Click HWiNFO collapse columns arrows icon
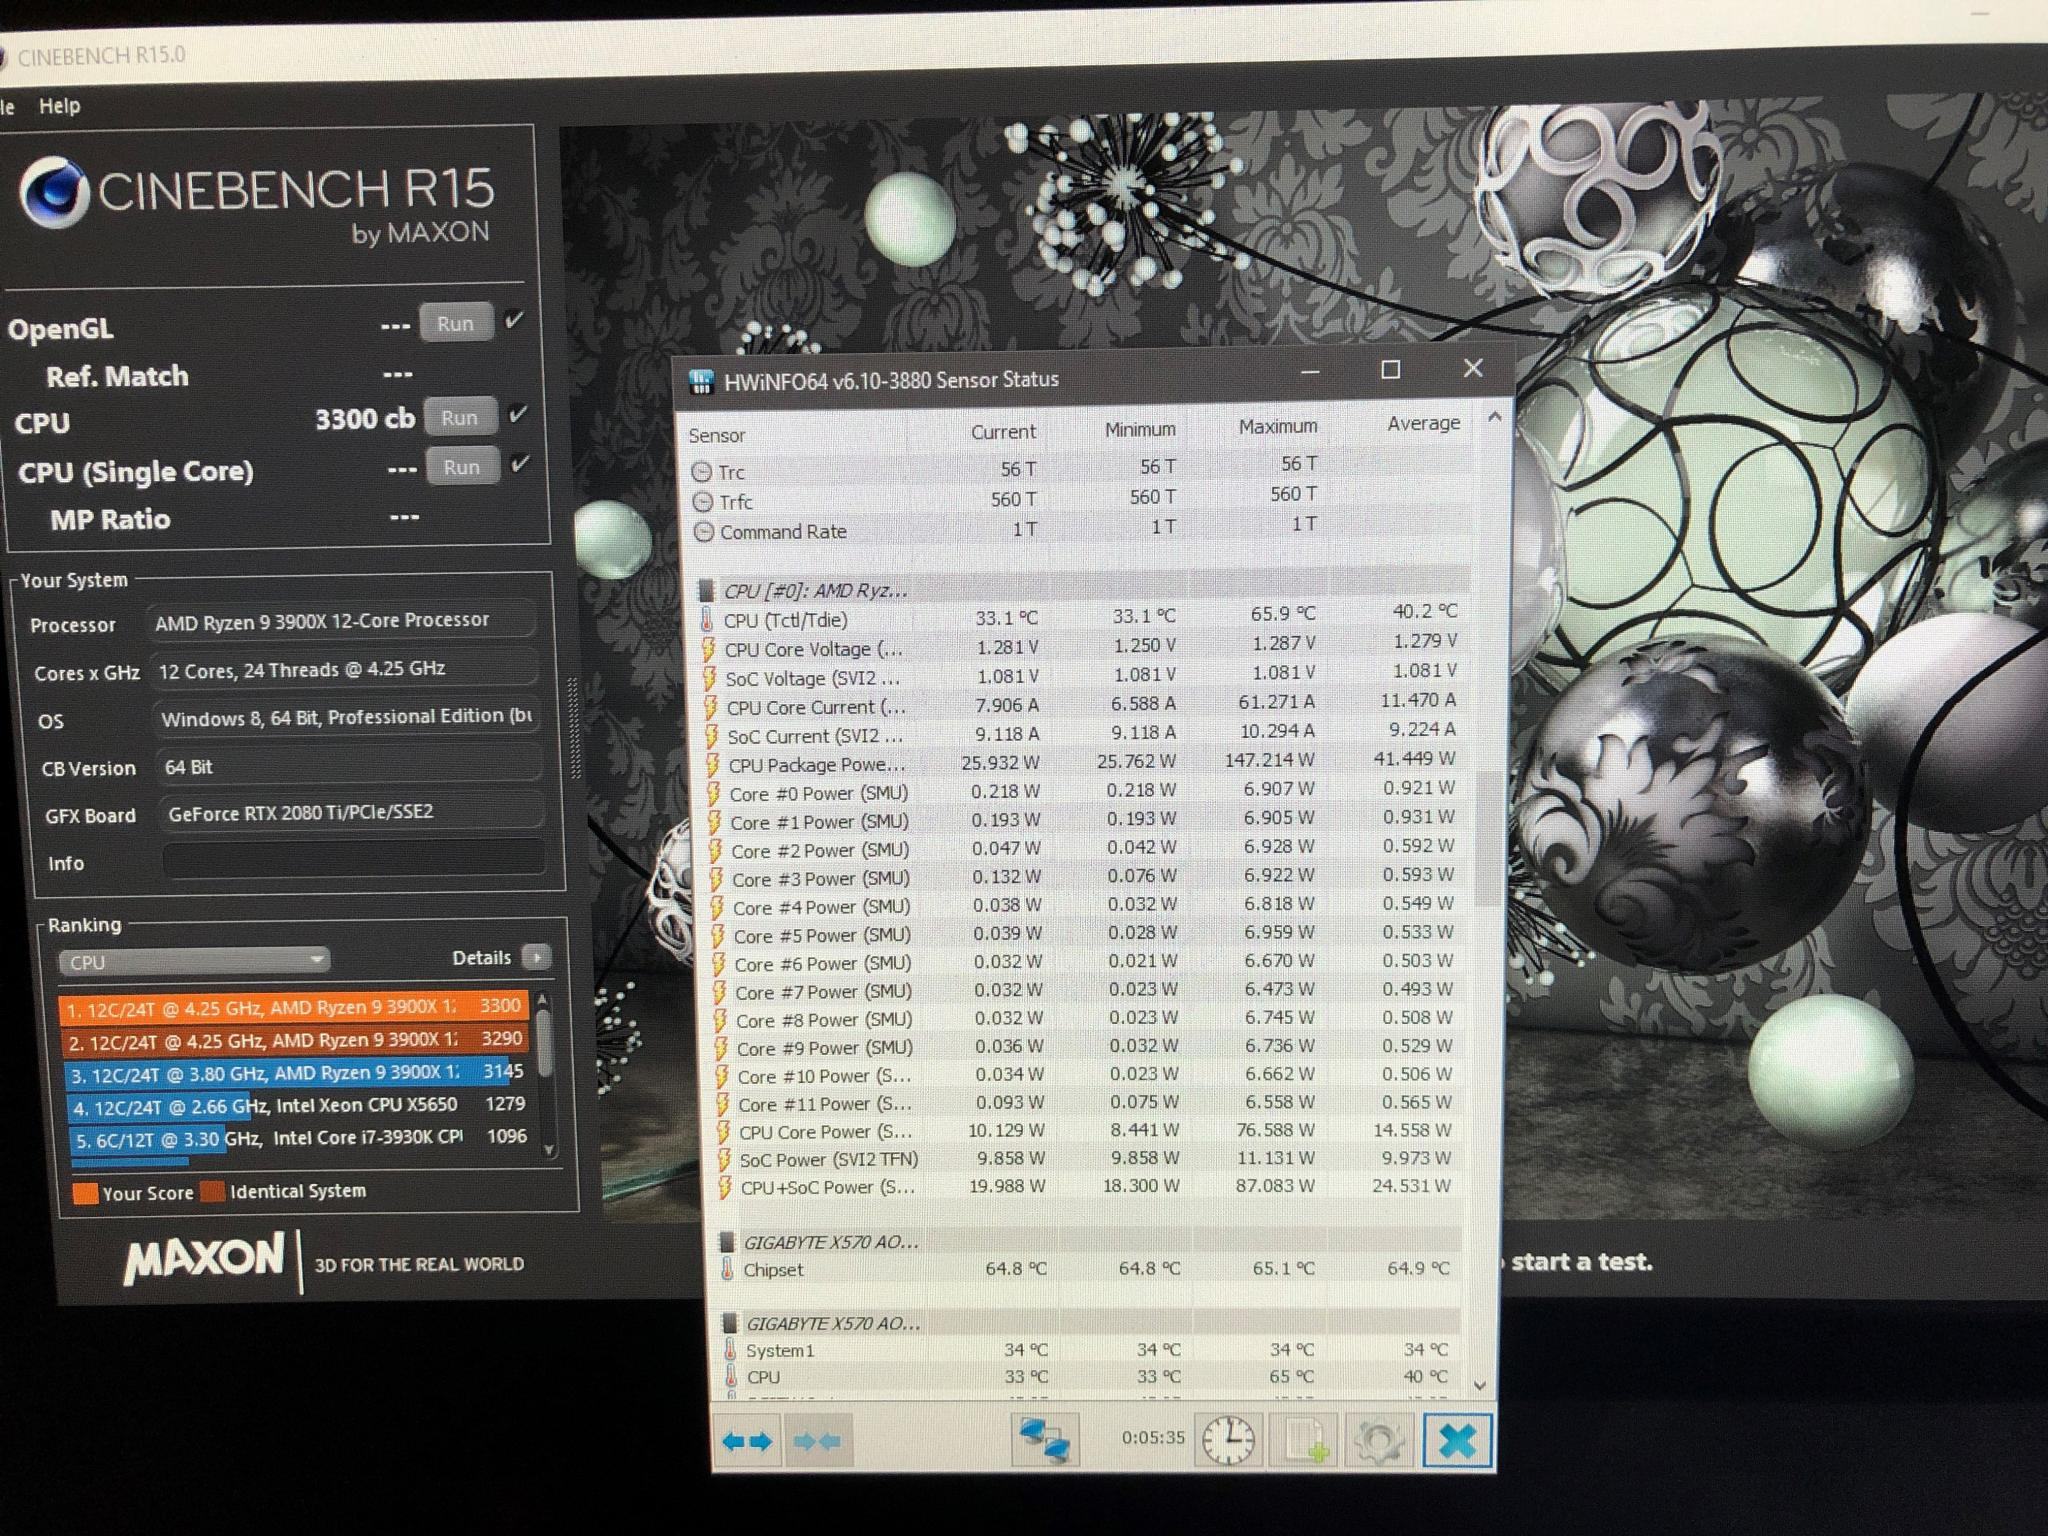This screenshot has width=2048, height=1536. pyautogui.click(x=817, y=1441)
